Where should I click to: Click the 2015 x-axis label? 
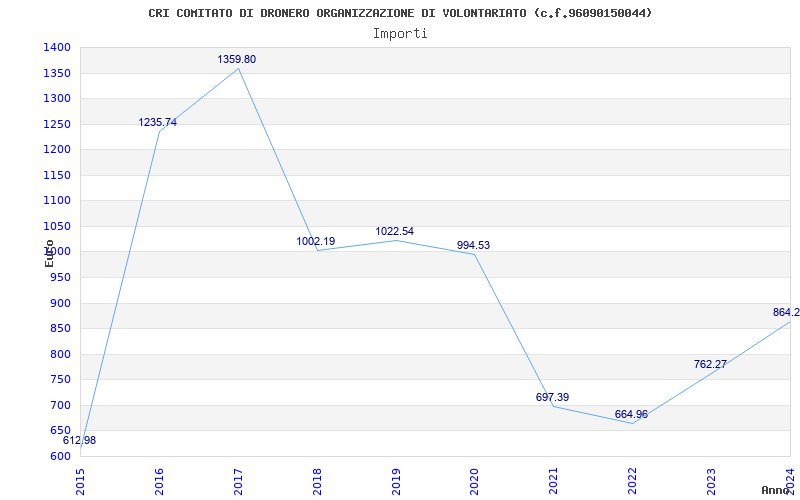click(80, 481)
